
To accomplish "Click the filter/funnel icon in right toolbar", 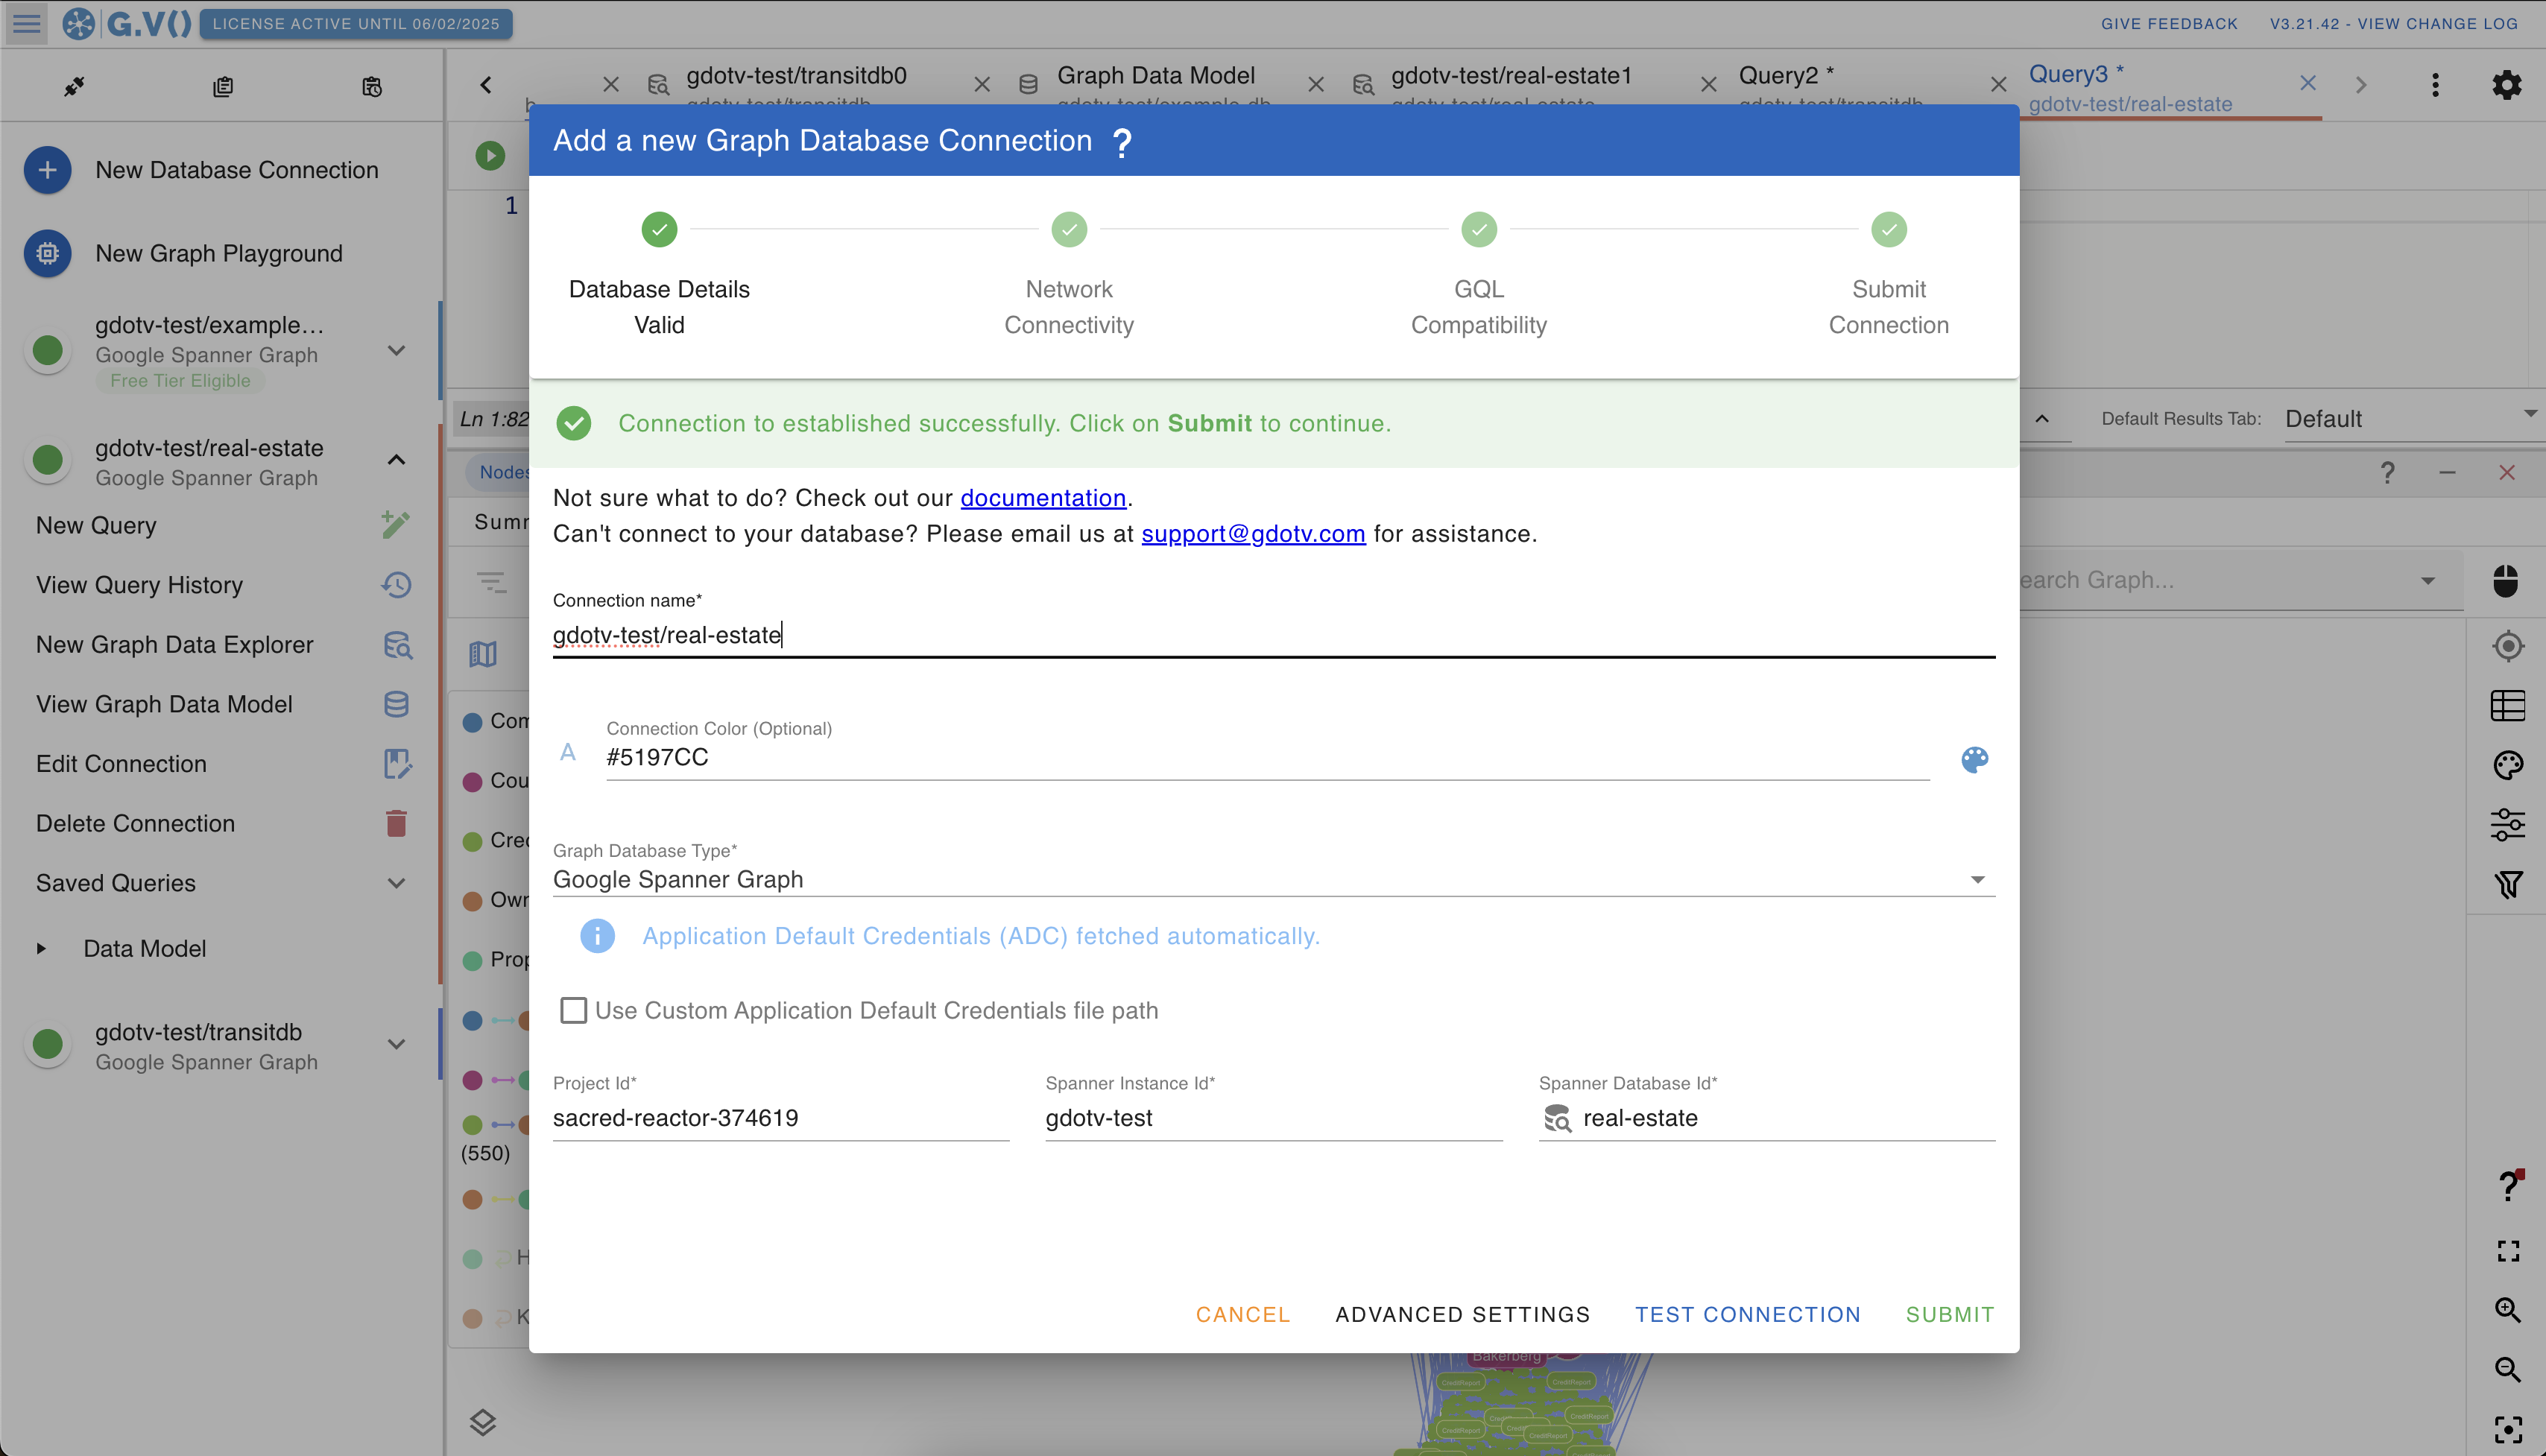I will (x=2511, y=884).
